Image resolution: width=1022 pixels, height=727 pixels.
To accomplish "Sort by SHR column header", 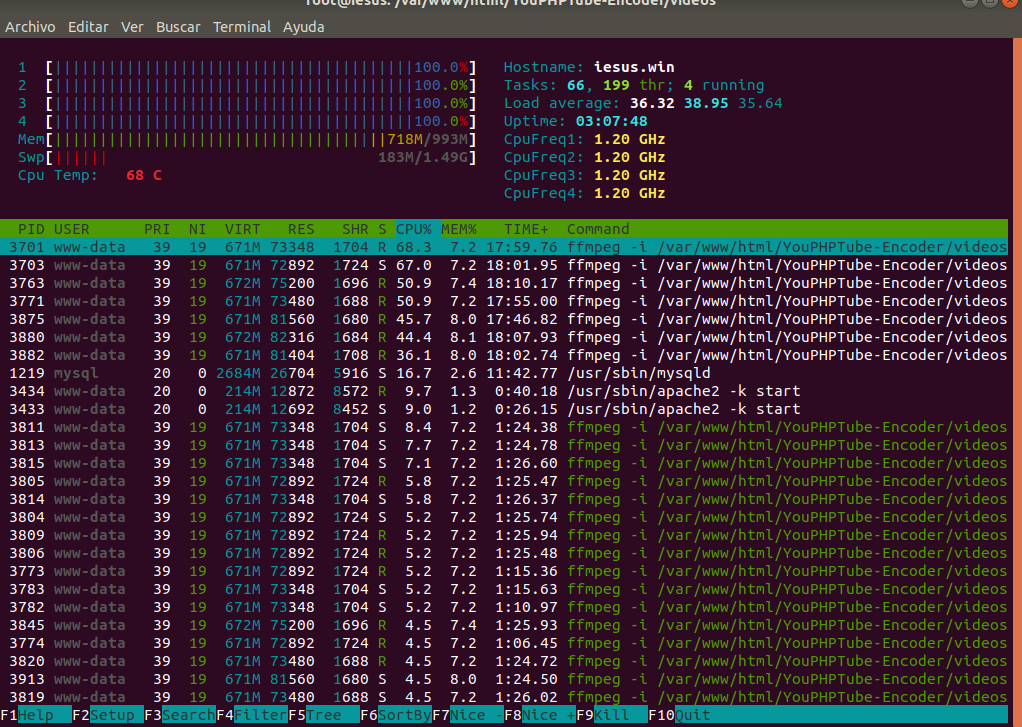I will tap(355, 229).
